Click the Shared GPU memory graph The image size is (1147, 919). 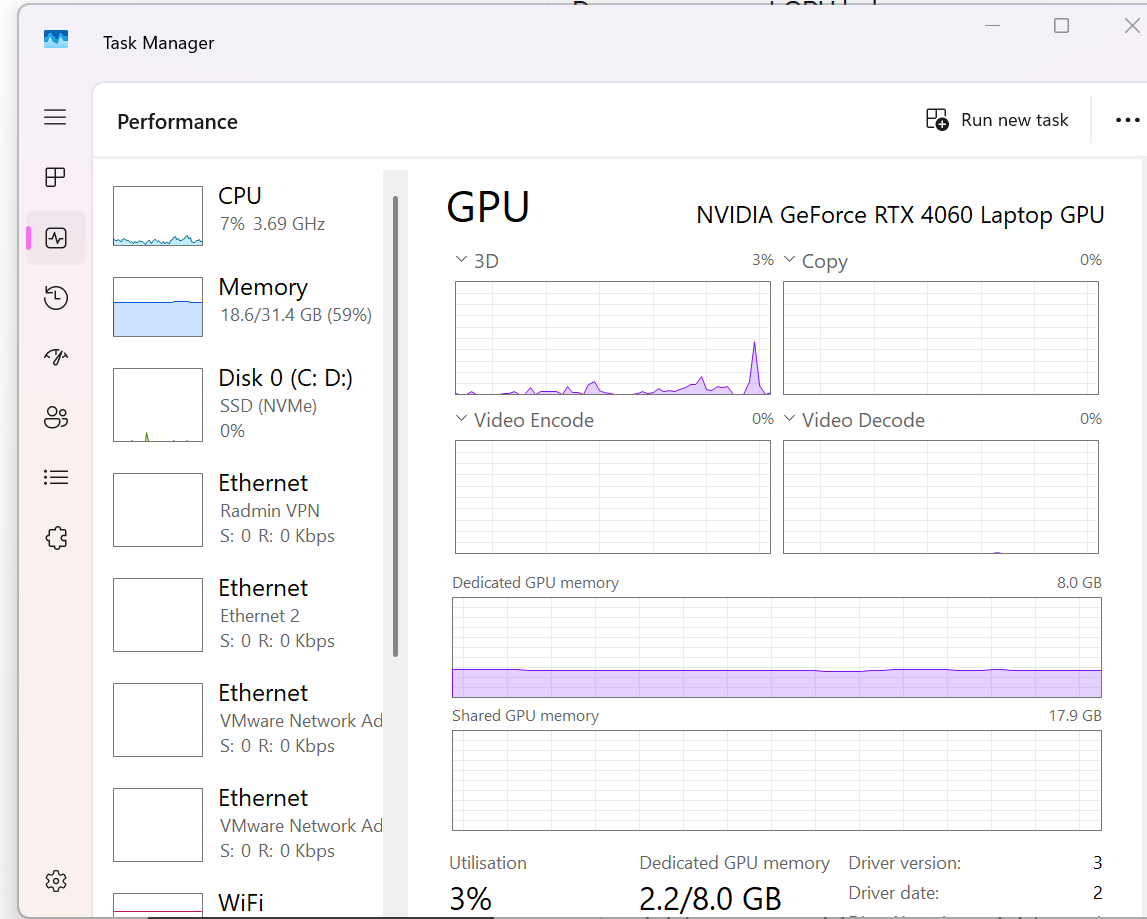pyautogui.click(x=777, y=780)
